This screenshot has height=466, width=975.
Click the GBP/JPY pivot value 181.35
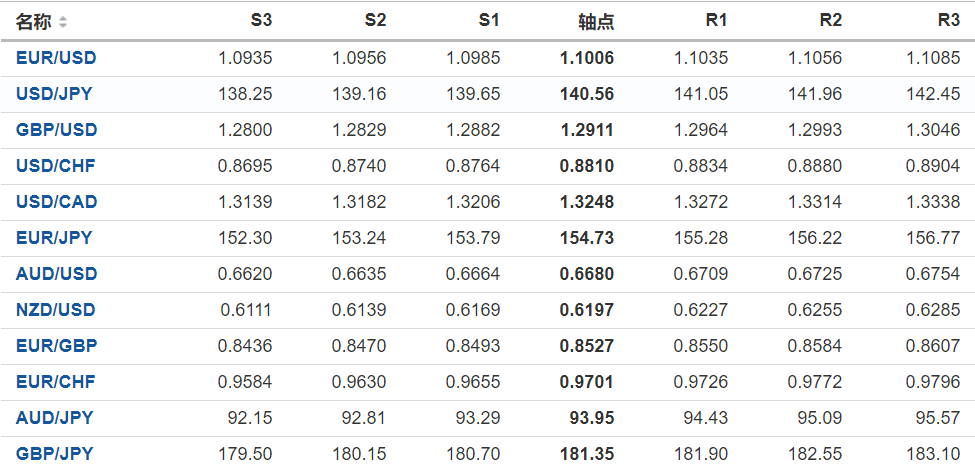[x=588, y=454]
